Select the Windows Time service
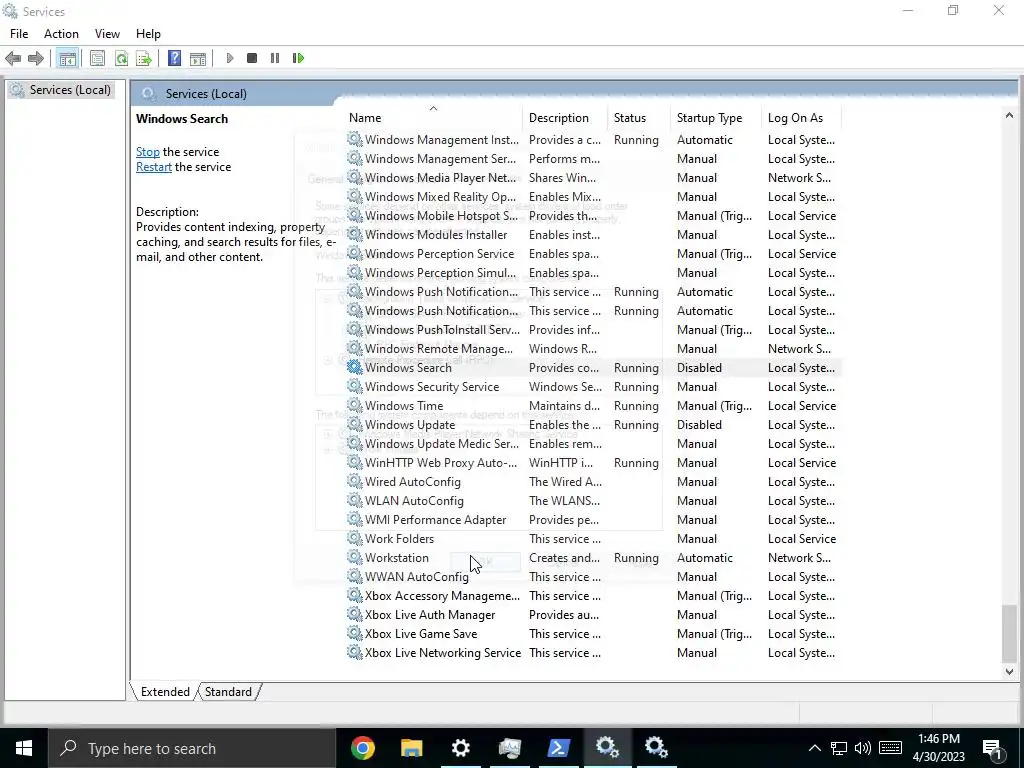 tap(593, 406)
